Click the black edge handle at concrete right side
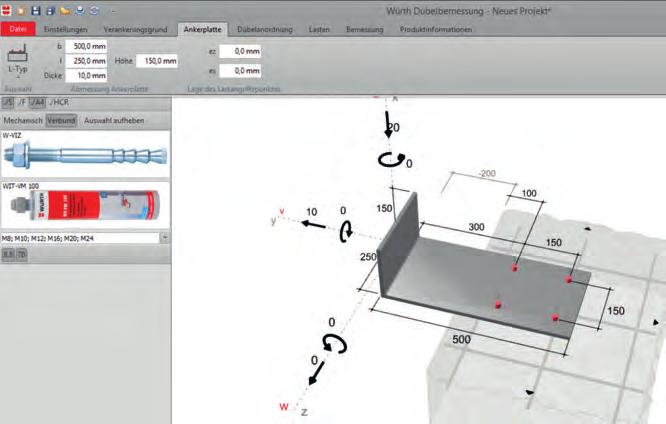The width and height of the screenshot is (666, 424). (656, 322)
